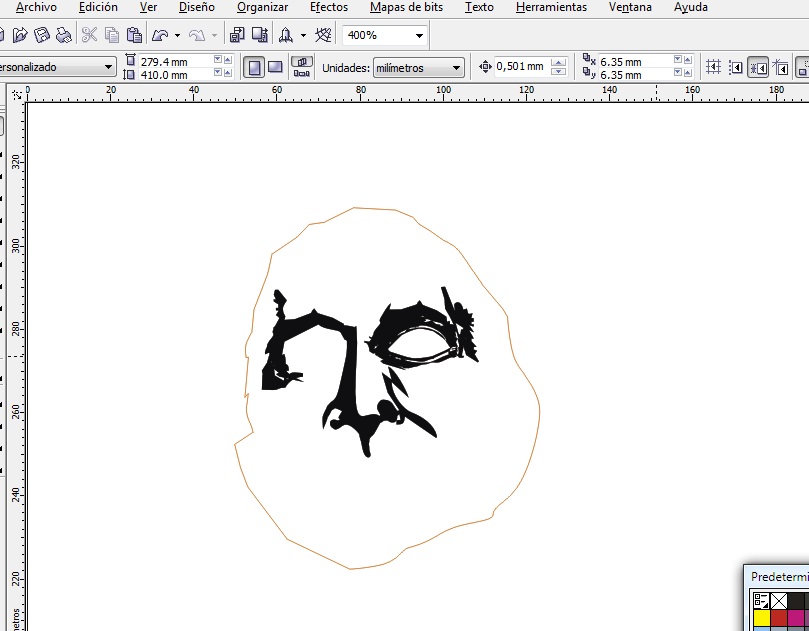Toggle dynamic guides
This screenshot has height=631, width=809.
tap(780, 68)
